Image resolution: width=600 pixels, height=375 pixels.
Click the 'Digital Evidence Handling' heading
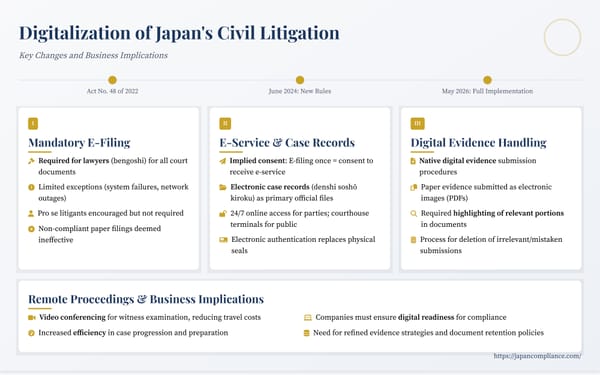pyautogui.click(x=478, y=143)
